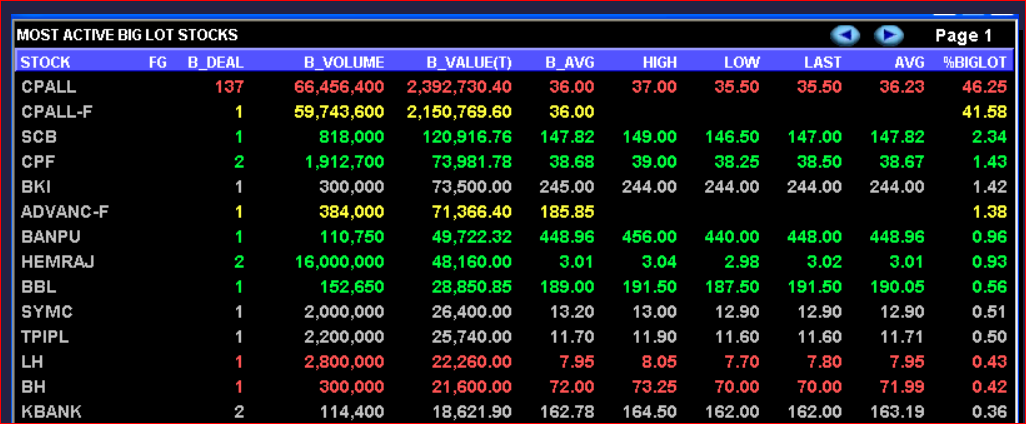Click BKI big lot average 245.00
Viewport: 1026px width, 424px height.
pos(567,187)
